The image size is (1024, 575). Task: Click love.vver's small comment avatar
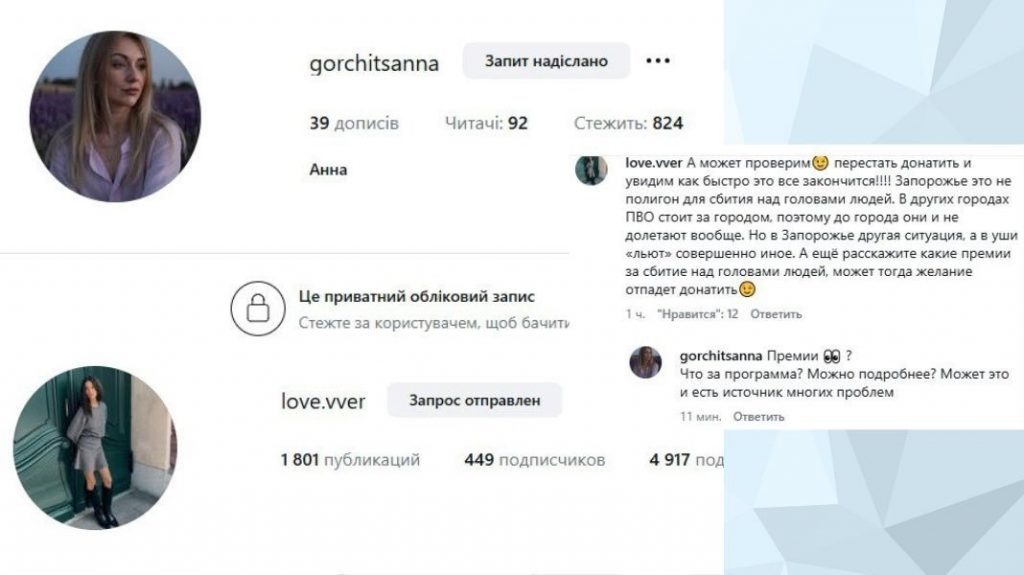pyautogui.click(x=591, y=170)
